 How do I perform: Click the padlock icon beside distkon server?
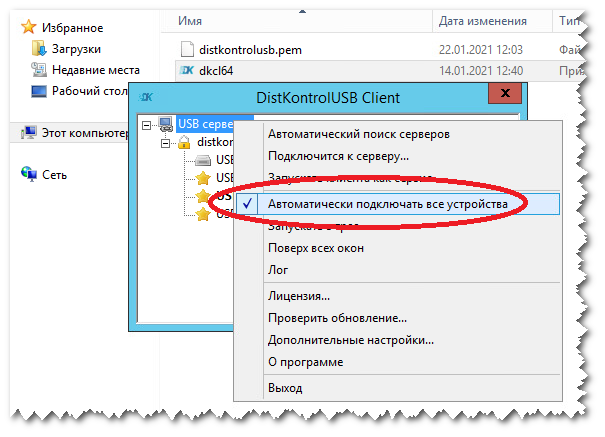click(184, 142)
